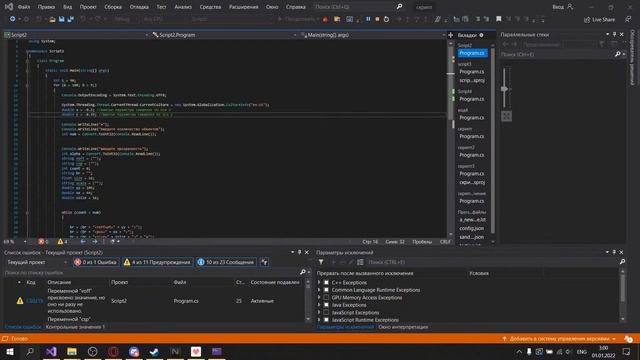Click the Hot Reload flame icon
The width and height of the screenshot is (640, 360).
[x=325, y=19]
